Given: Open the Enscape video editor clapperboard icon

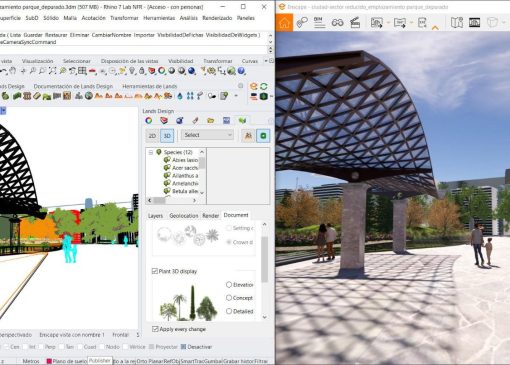Looking at the screenshot, I should tap(355, 22).
